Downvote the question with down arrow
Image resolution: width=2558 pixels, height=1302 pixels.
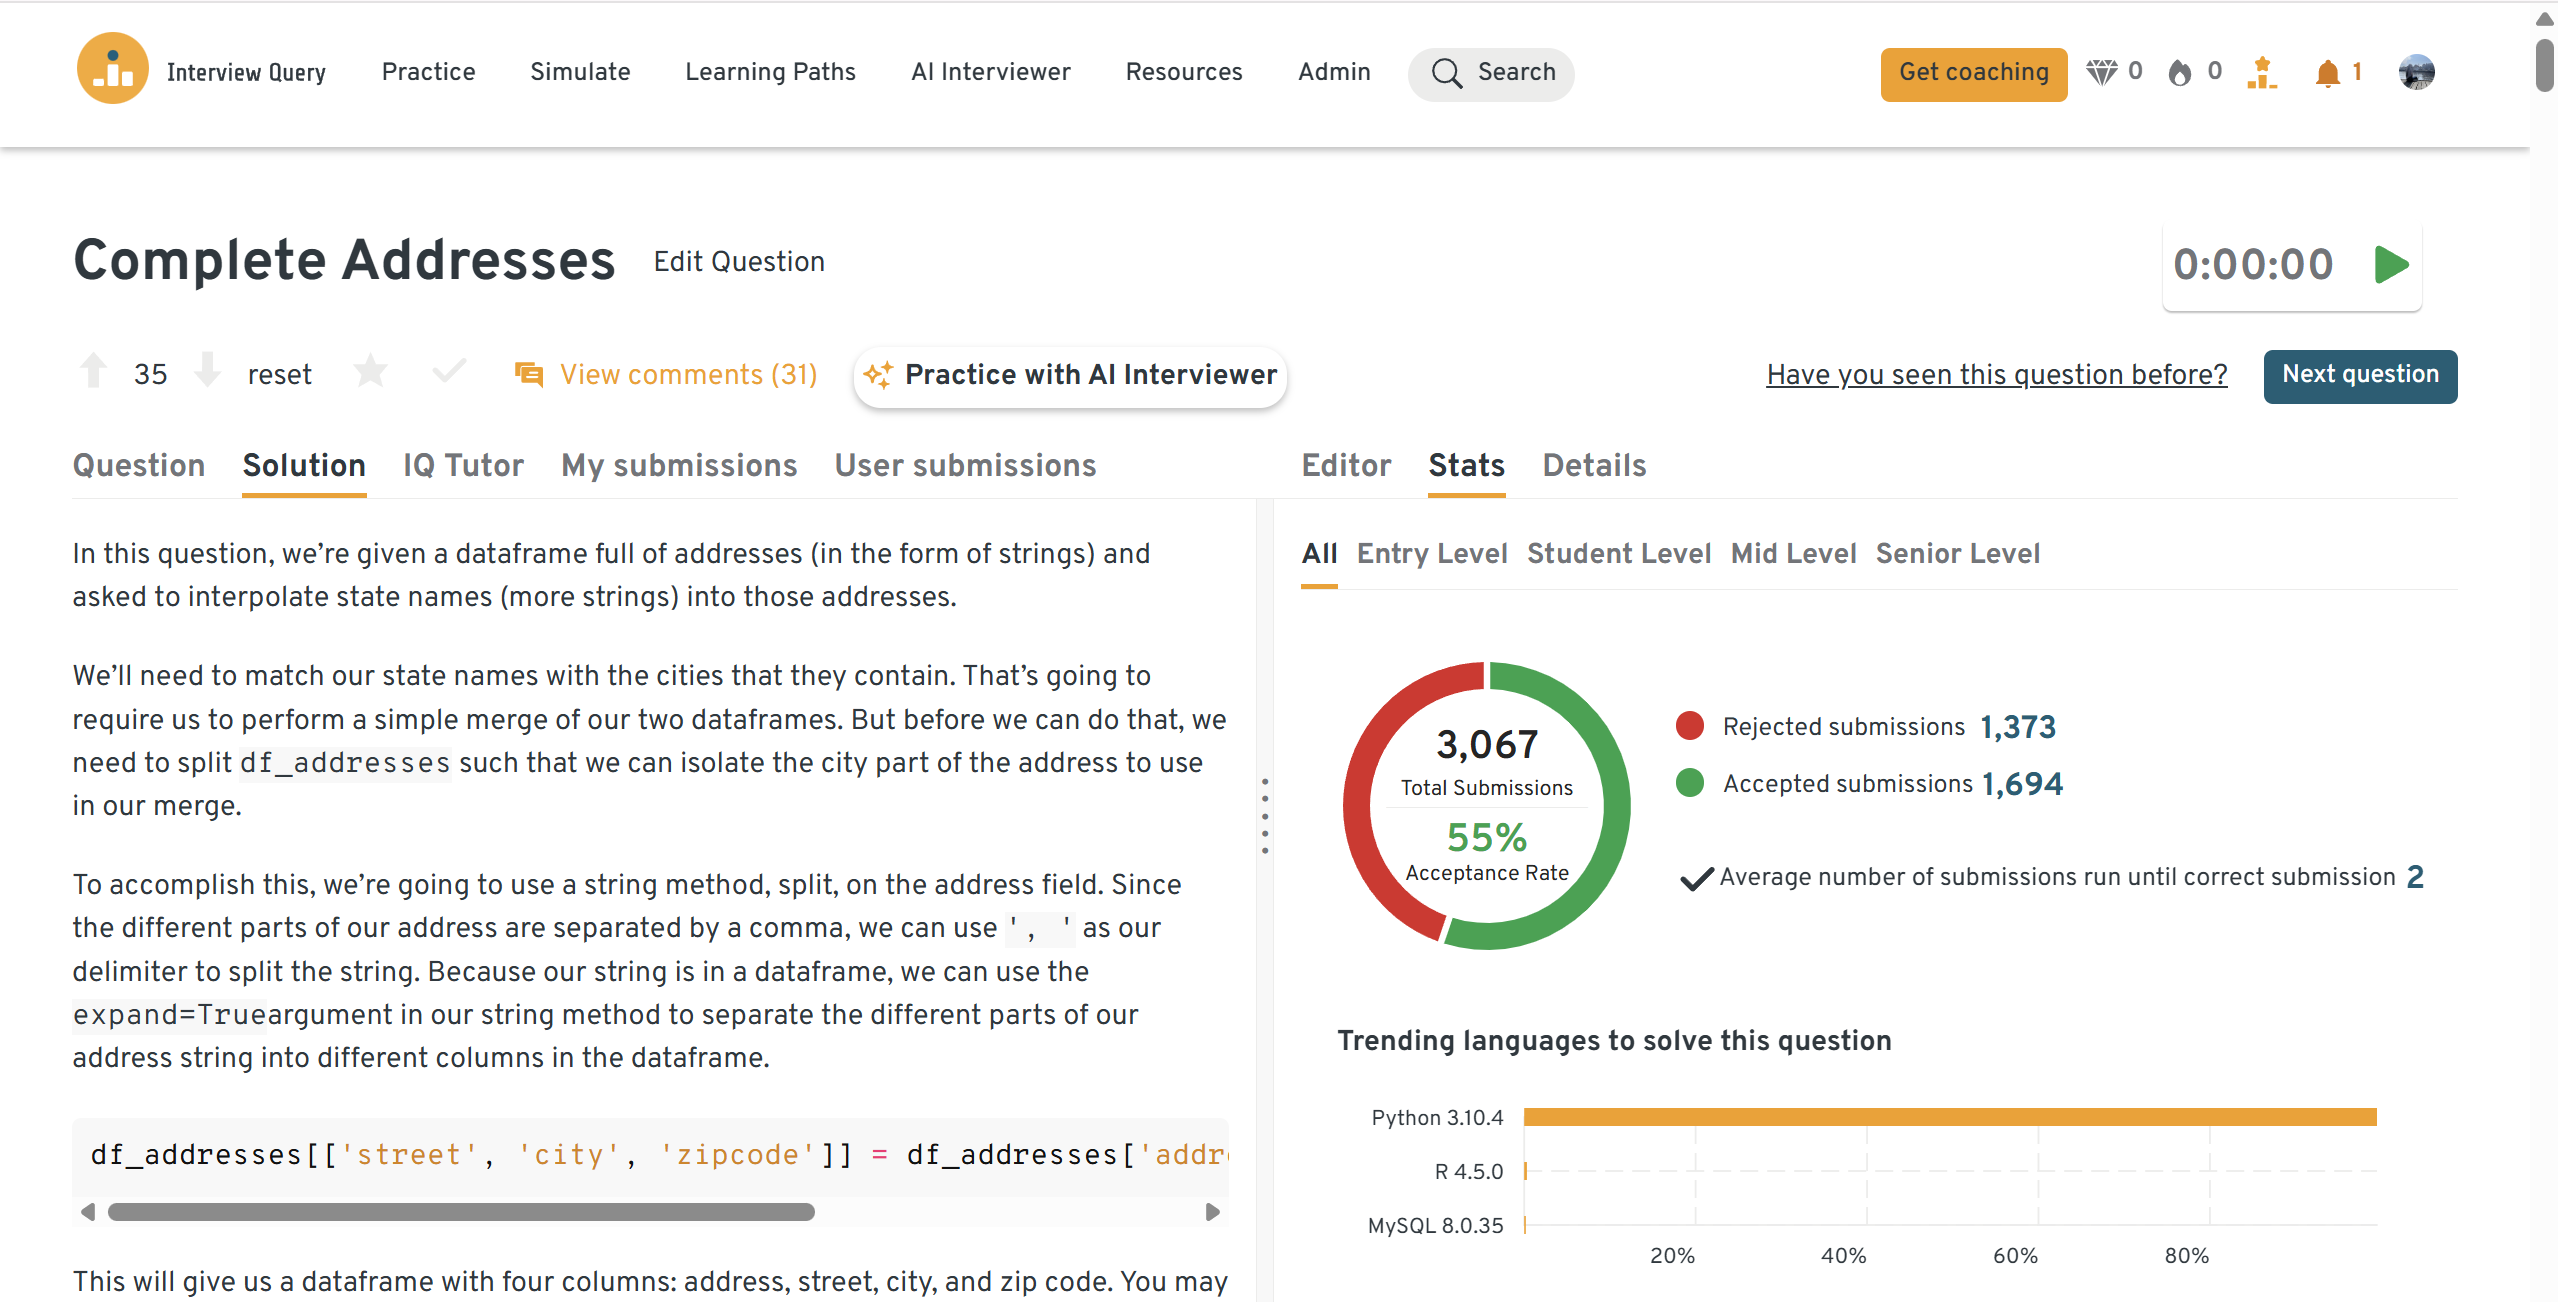point(207,371)
